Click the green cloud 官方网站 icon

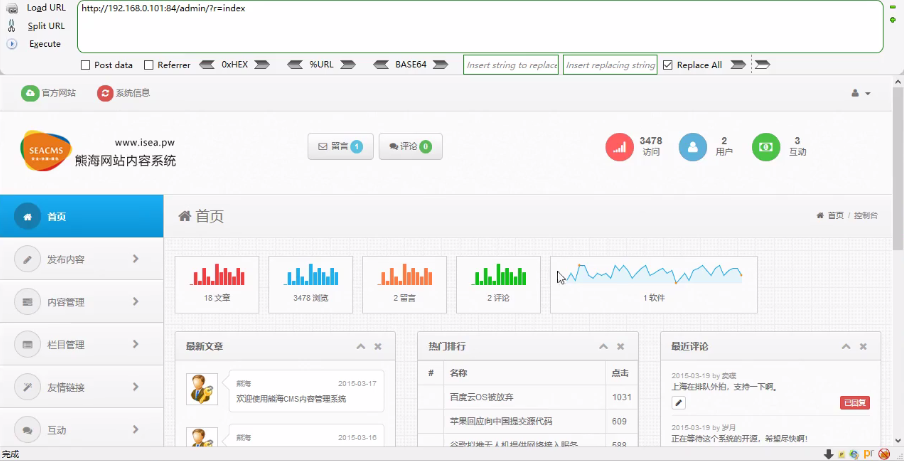point(30,93)
